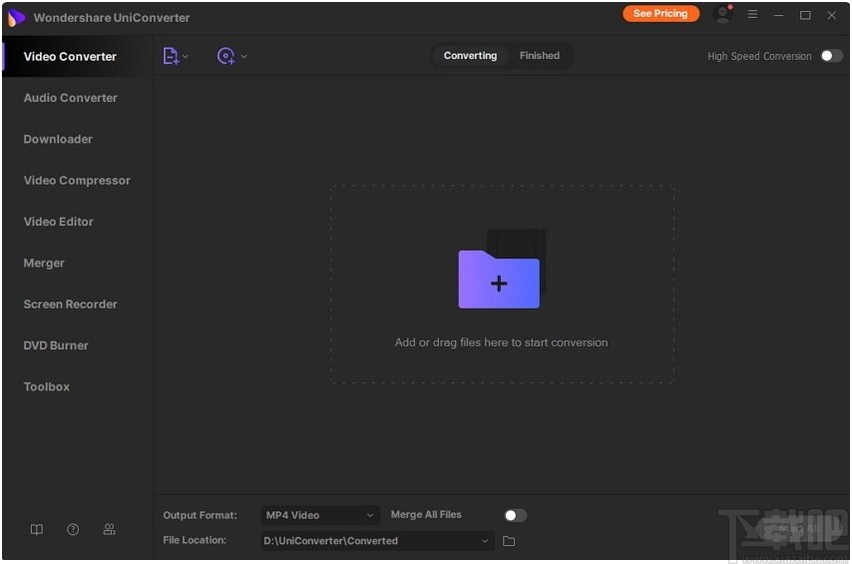
Task: Open the File Location path dropdown
Action: tap(377, 541)
